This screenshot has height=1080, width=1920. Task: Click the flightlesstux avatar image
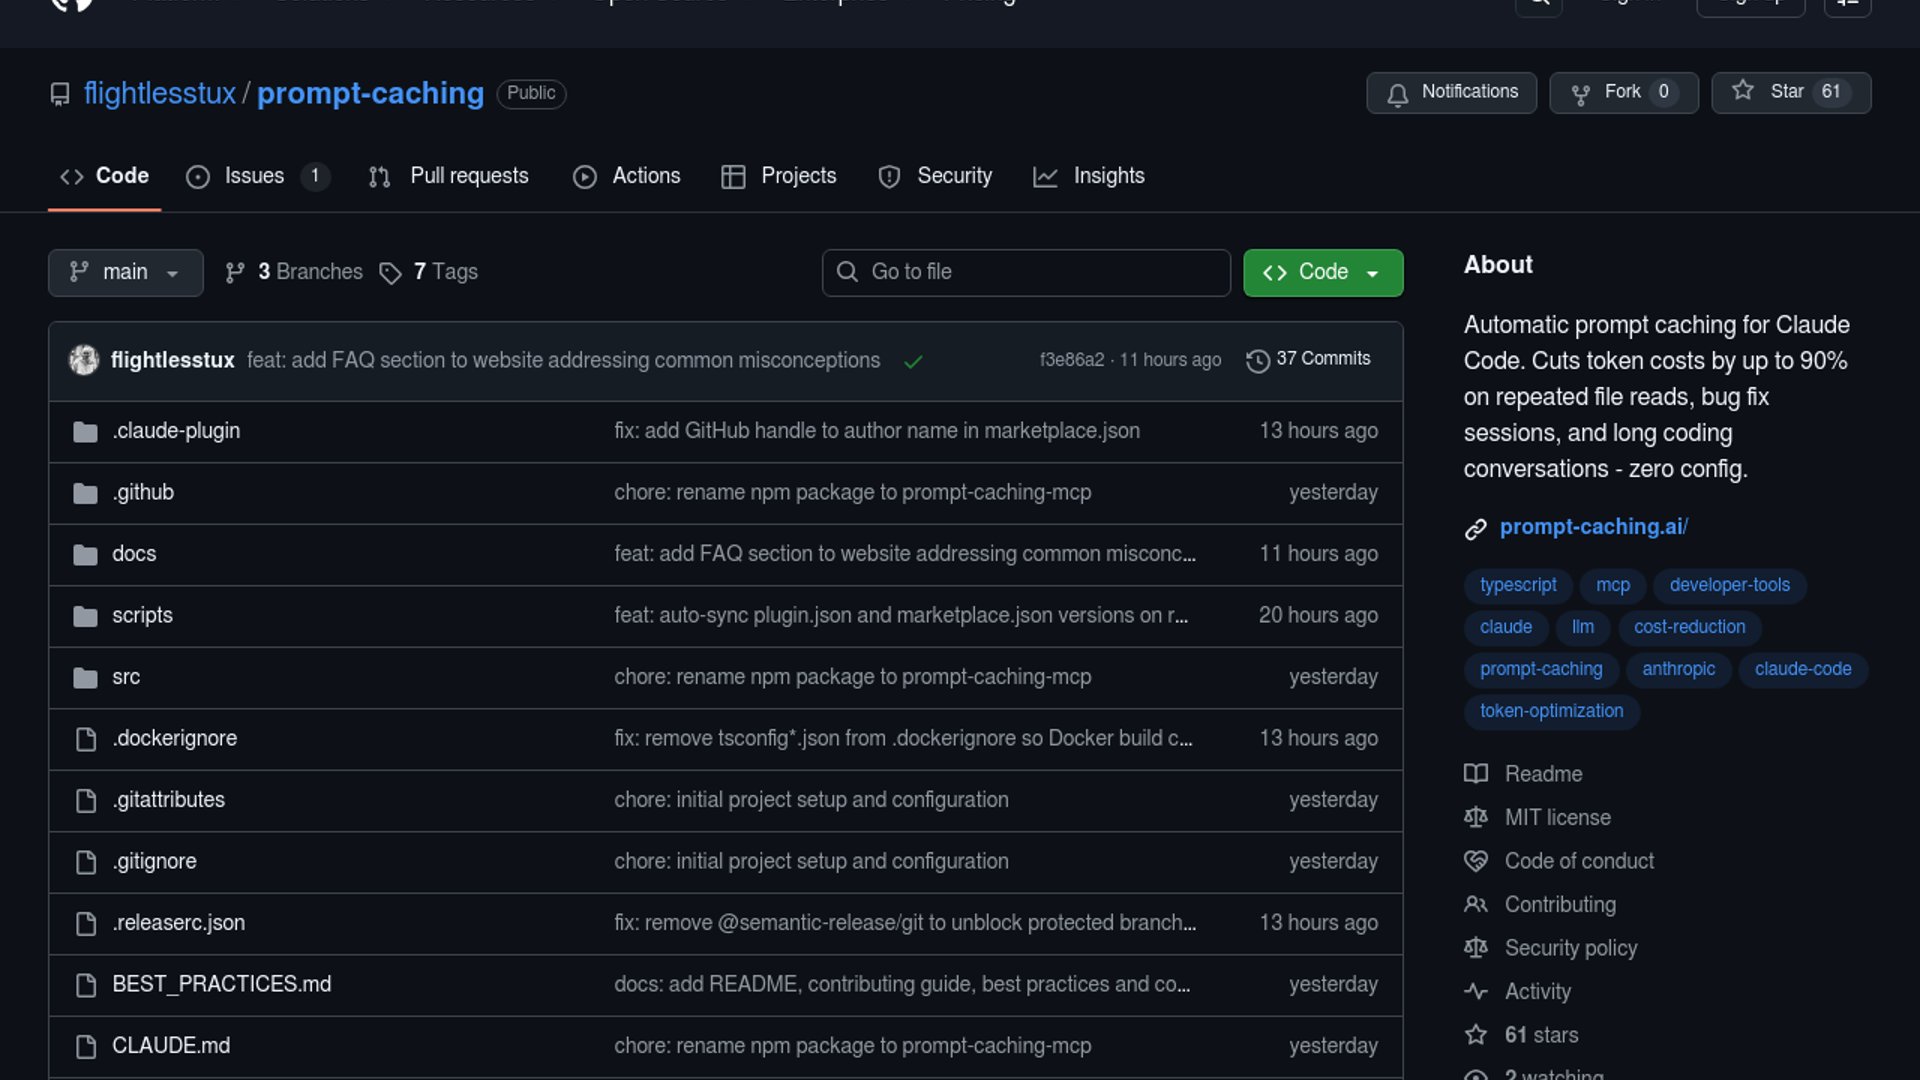point(84,360)
